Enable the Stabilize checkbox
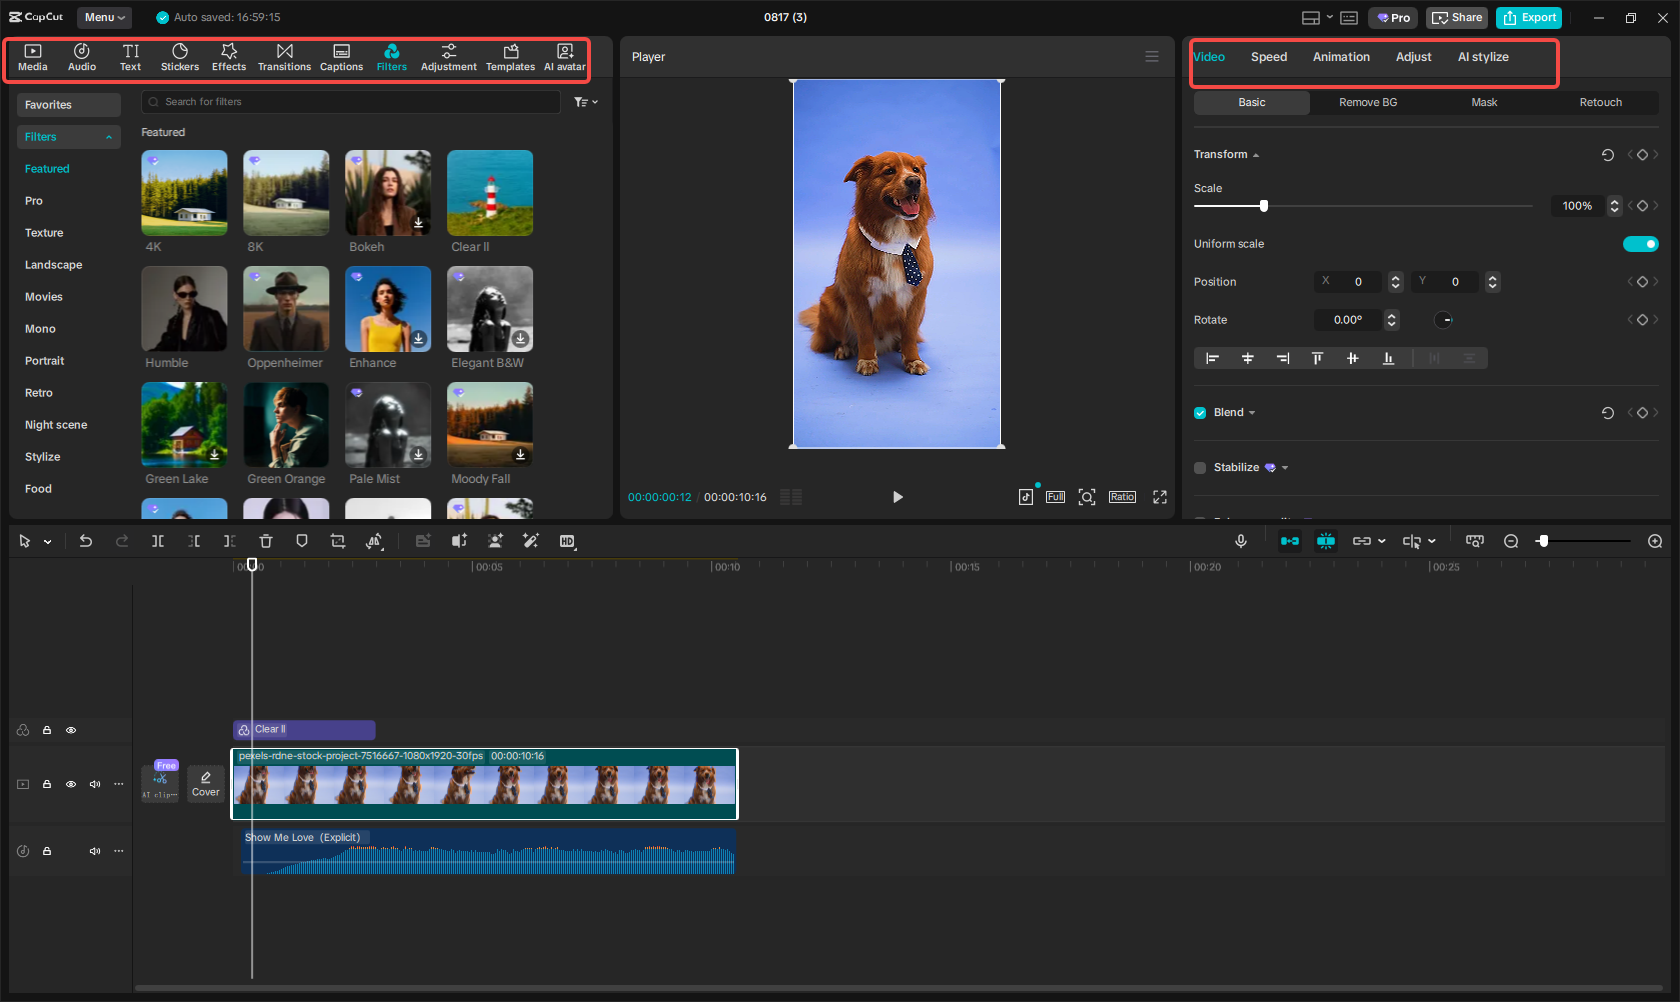The image size is (1680, 1002). 1199,467
